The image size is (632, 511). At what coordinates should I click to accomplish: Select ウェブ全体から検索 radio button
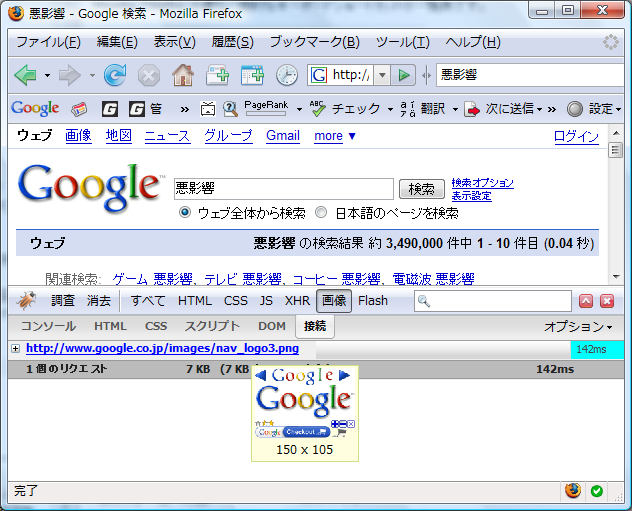click(185, 212)
